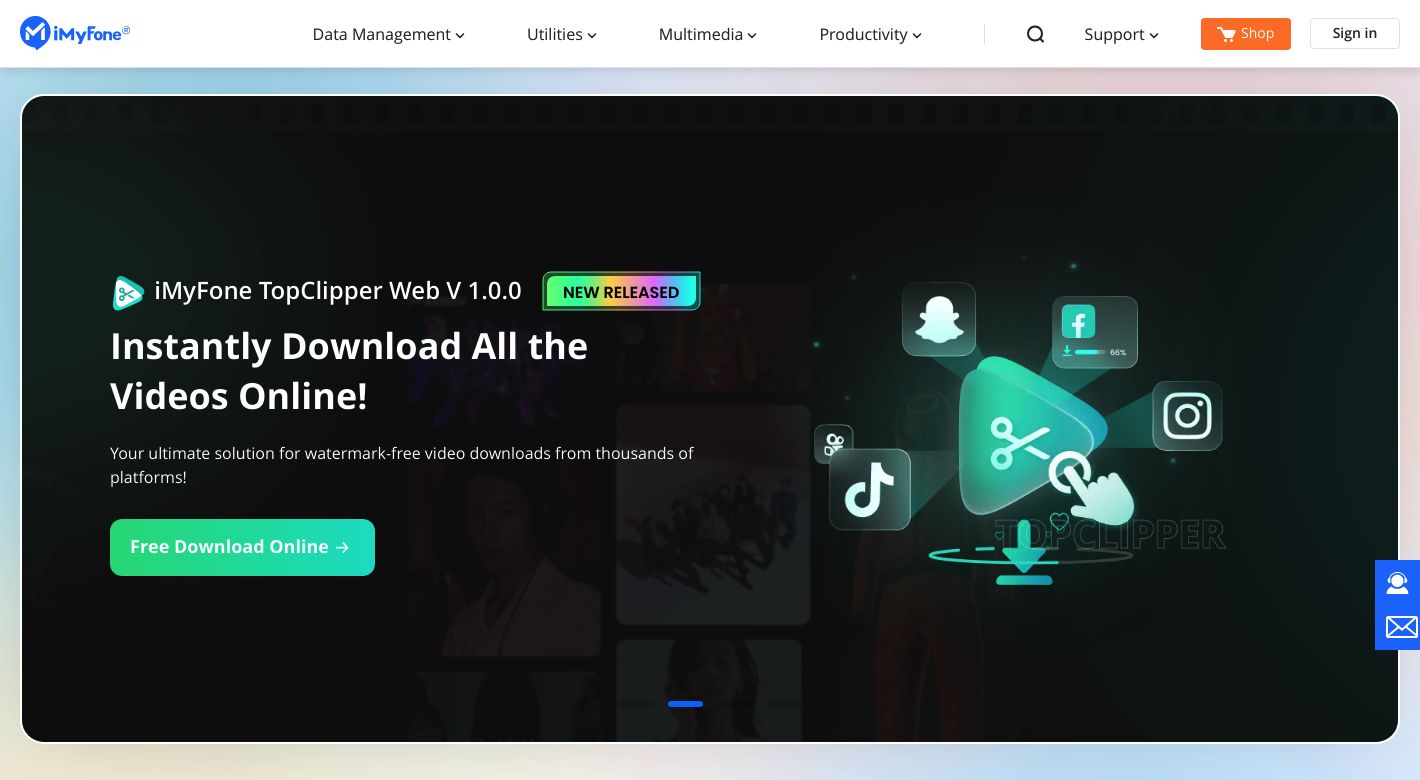Click the Instantly Download All the Videos headline
Viewport: 1420px width, 780px height.
[x=349, y=371]
